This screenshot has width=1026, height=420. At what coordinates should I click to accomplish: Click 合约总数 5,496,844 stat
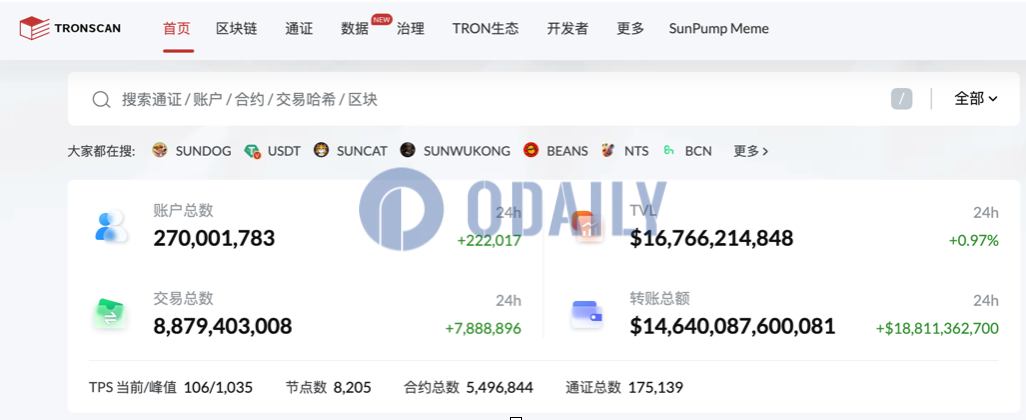pos(469,387)
